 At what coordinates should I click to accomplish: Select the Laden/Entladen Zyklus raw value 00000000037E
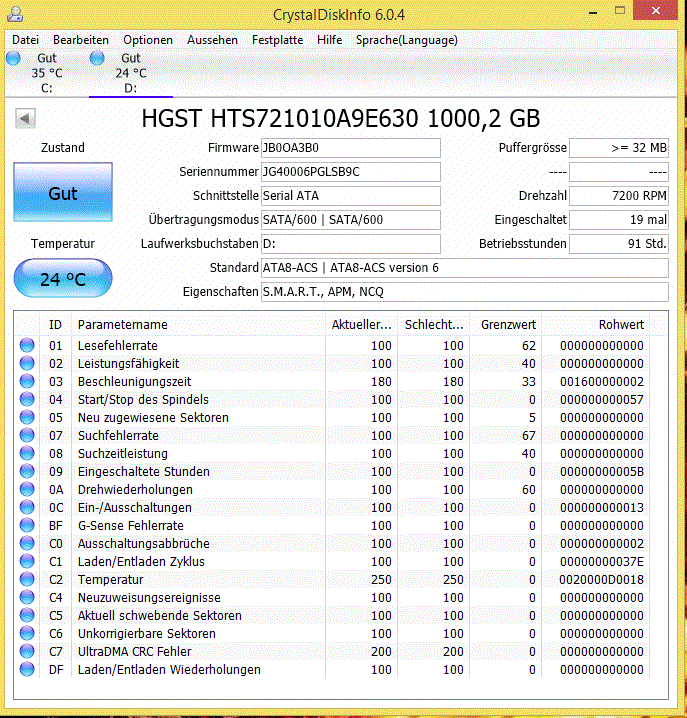(602, 562)
